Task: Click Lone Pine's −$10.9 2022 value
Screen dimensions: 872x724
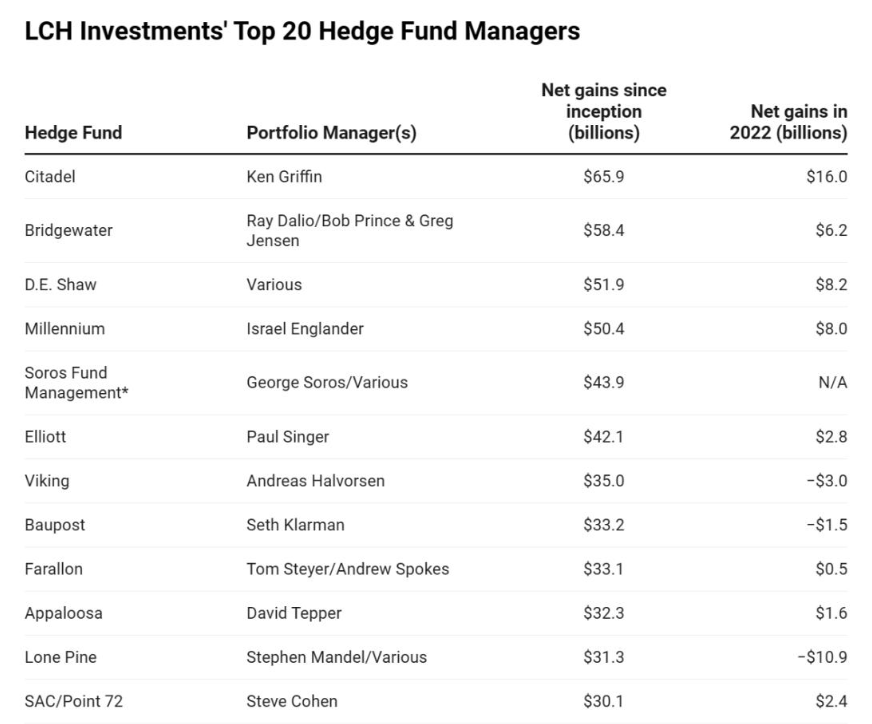Action: [x=825, y=657]
